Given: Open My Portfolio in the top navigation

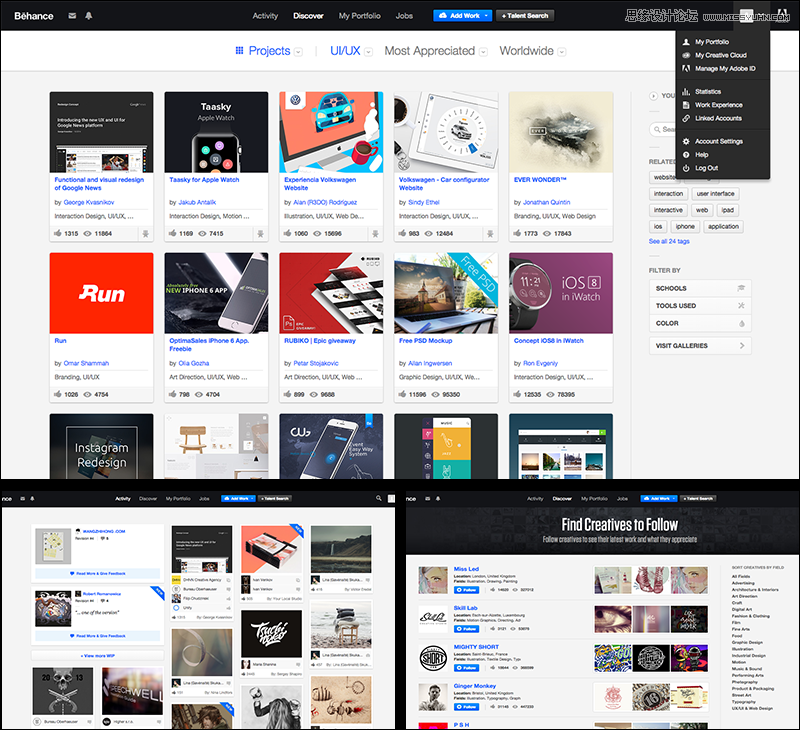Looking at the screenshot, I should (360, 16).
